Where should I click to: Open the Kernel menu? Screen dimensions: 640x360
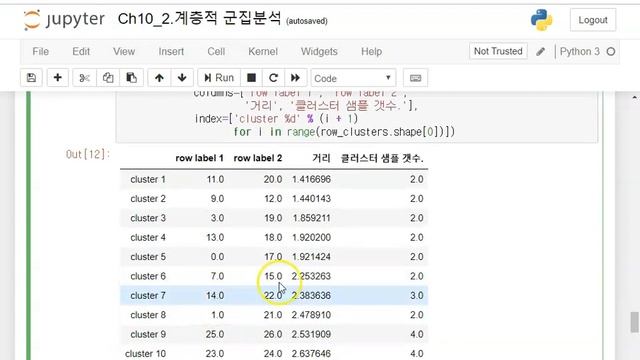coord(263,51)
